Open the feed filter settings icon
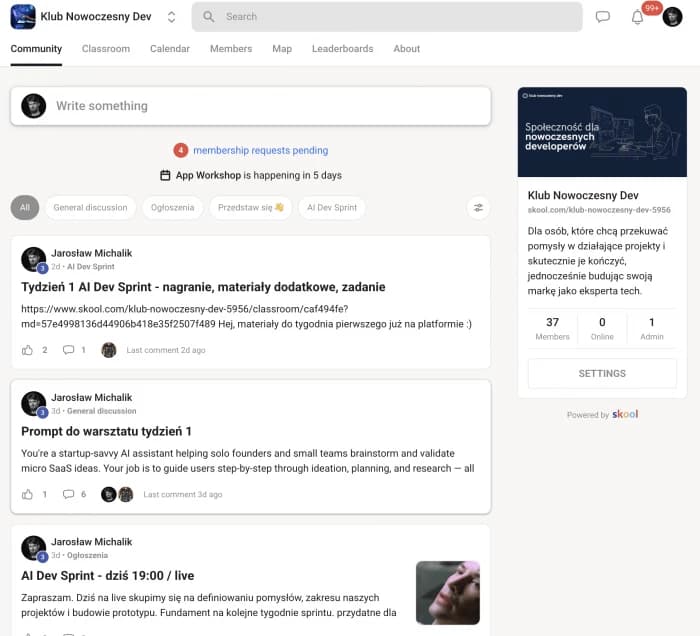The image size is (700, 636). (x=478, y=208)
